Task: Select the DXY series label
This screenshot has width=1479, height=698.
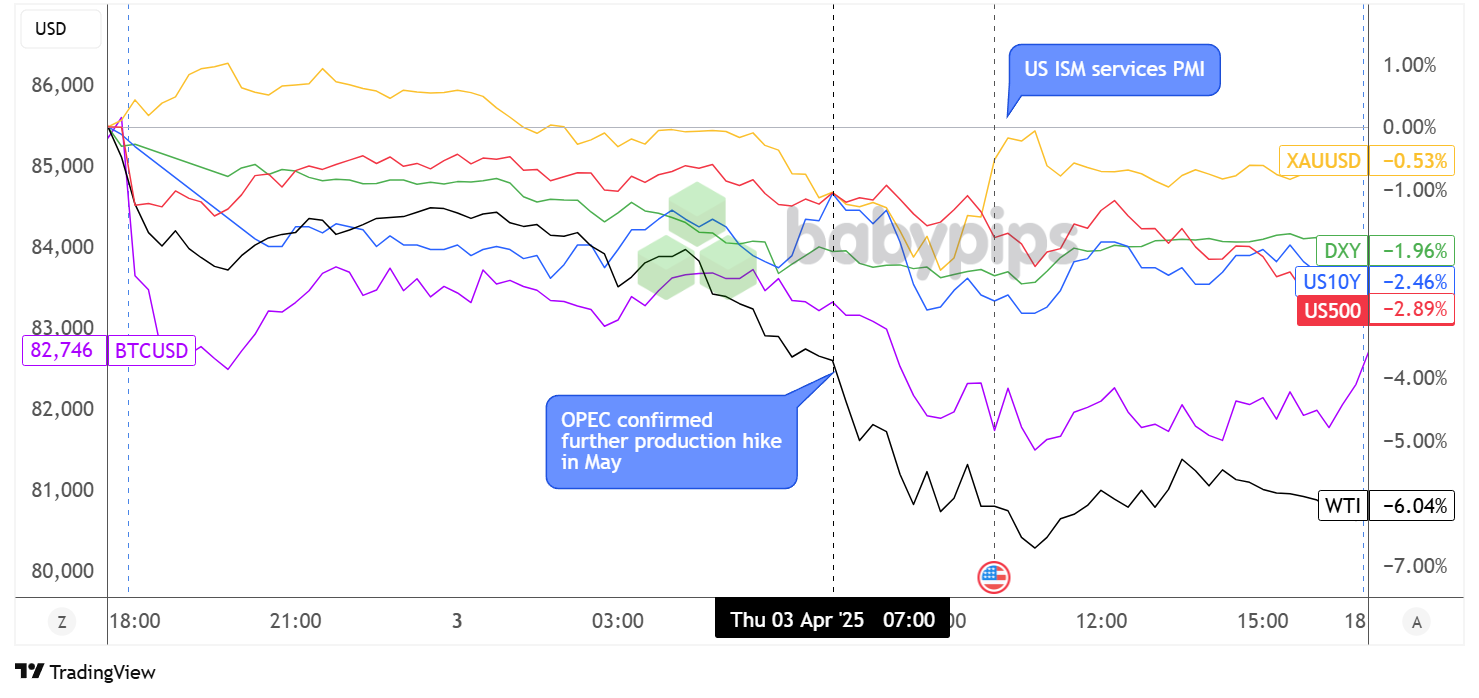Action: (x=1342, y=250)
